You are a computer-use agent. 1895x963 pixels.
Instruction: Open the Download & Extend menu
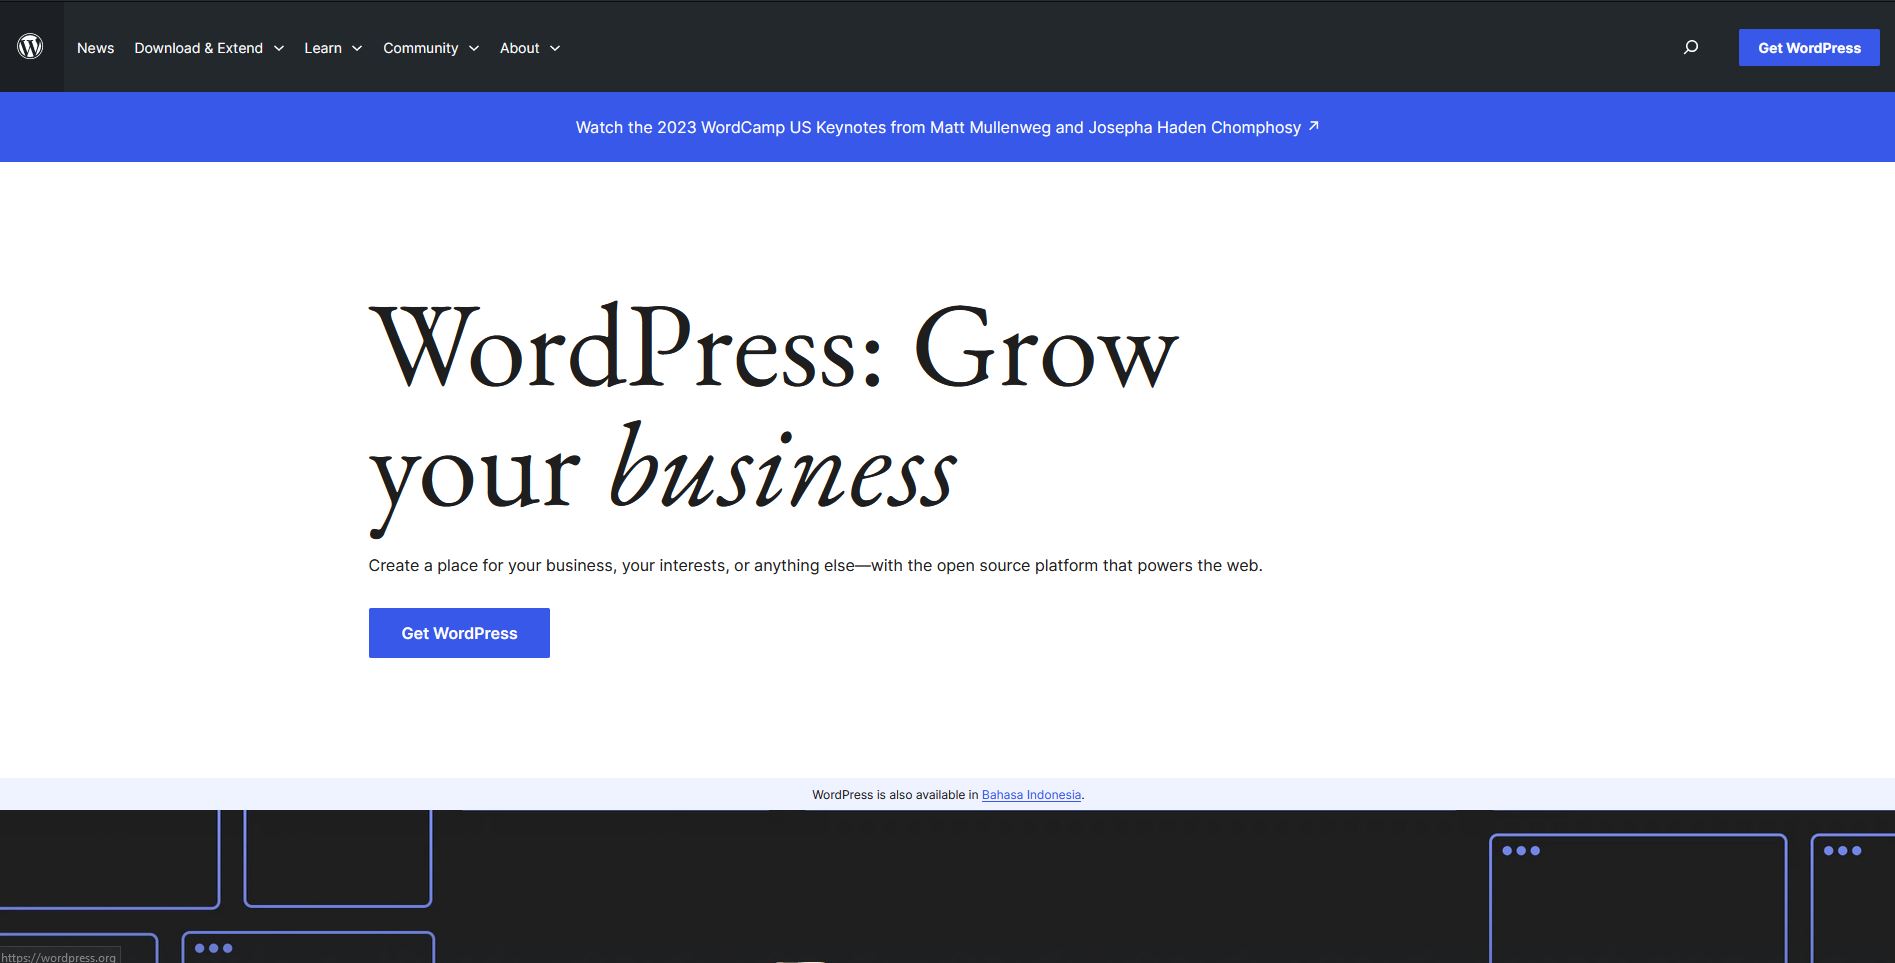click(x=199, y=48)
